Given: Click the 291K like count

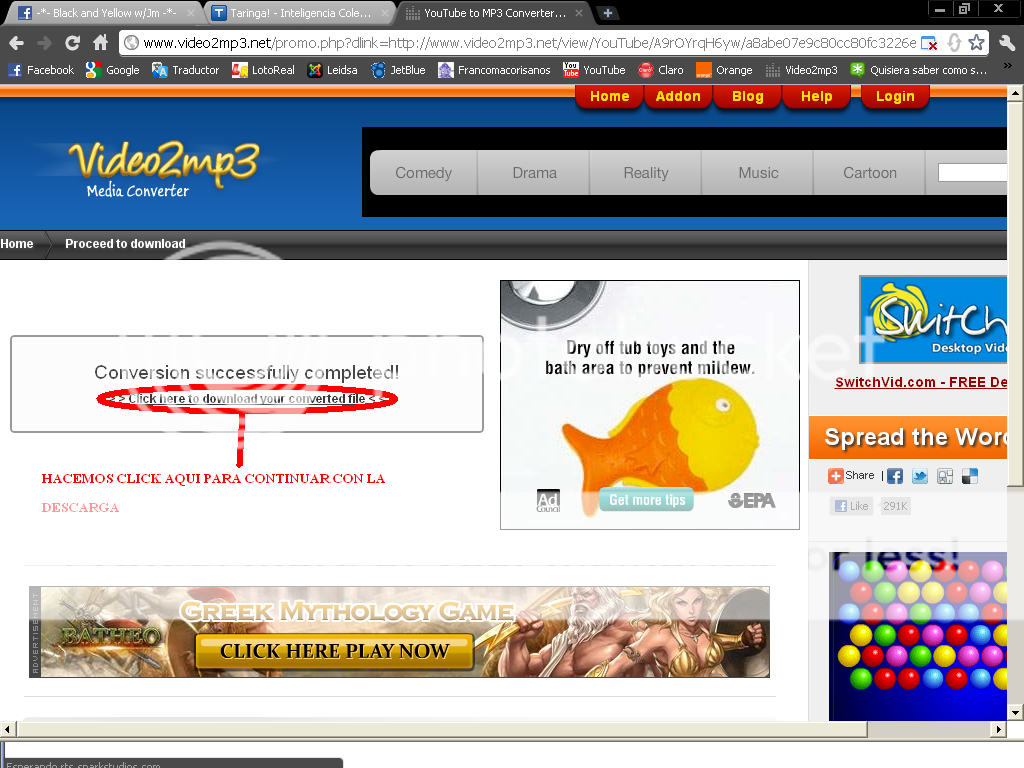Looking at the screenshot, I should pyautogui.click(x=895, y=506).
